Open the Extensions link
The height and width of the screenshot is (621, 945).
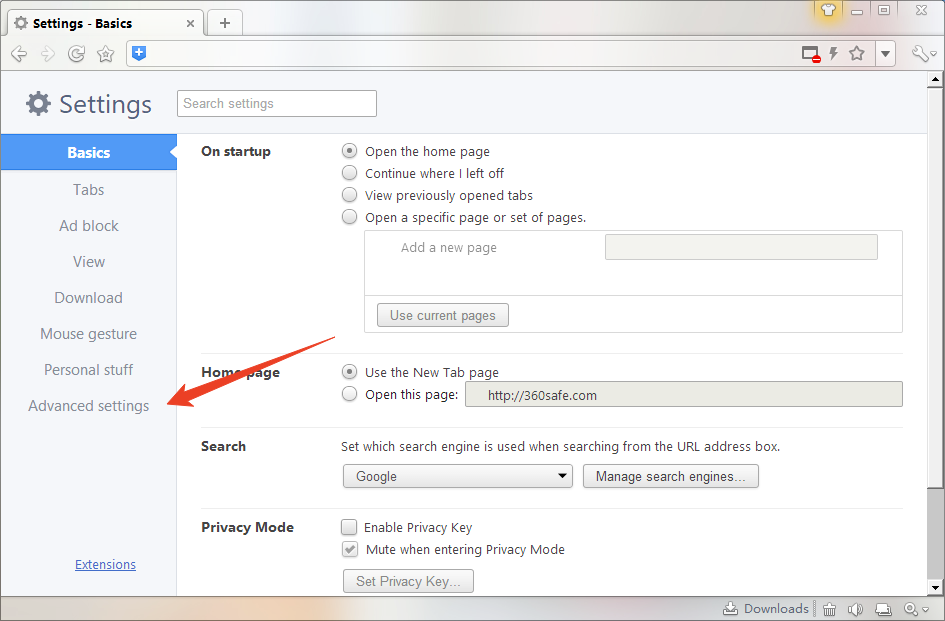(x=105, y=564)
